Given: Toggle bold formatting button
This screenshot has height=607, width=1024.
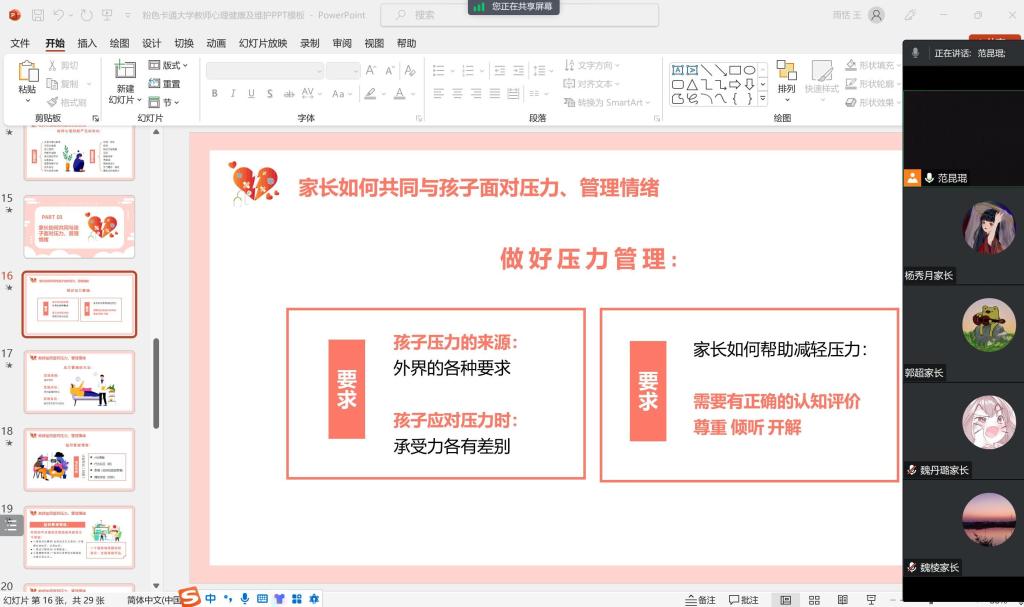Looking at the screenshot, I should (214, 93).
